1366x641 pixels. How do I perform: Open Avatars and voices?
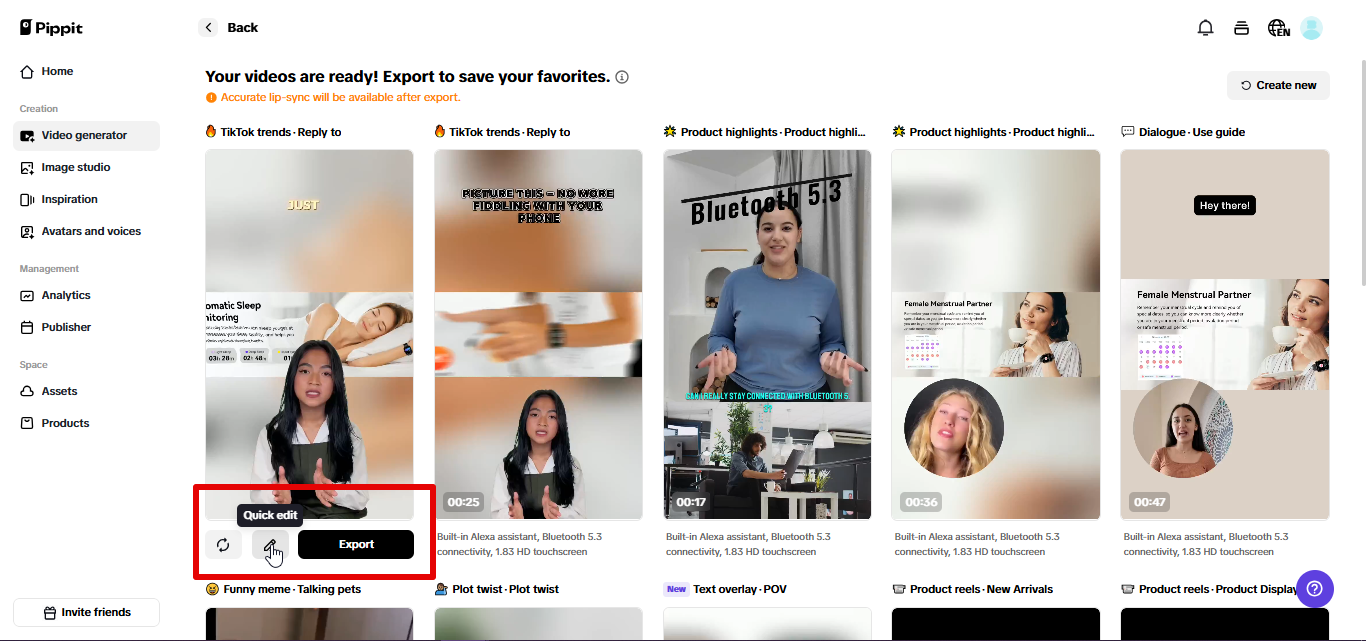click(92, 231)
